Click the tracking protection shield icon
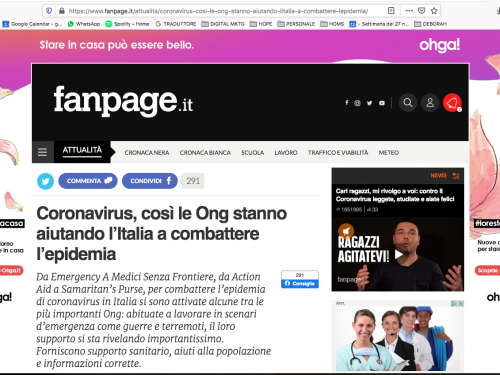500x375 pixels. click(49, 11)
